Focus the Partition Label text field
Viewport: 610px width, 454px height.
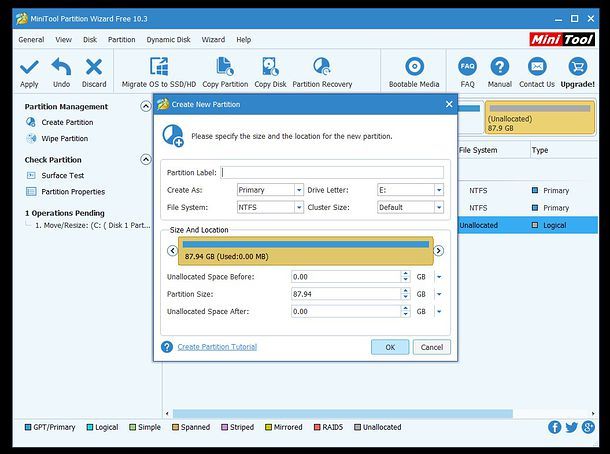(332, 172)
